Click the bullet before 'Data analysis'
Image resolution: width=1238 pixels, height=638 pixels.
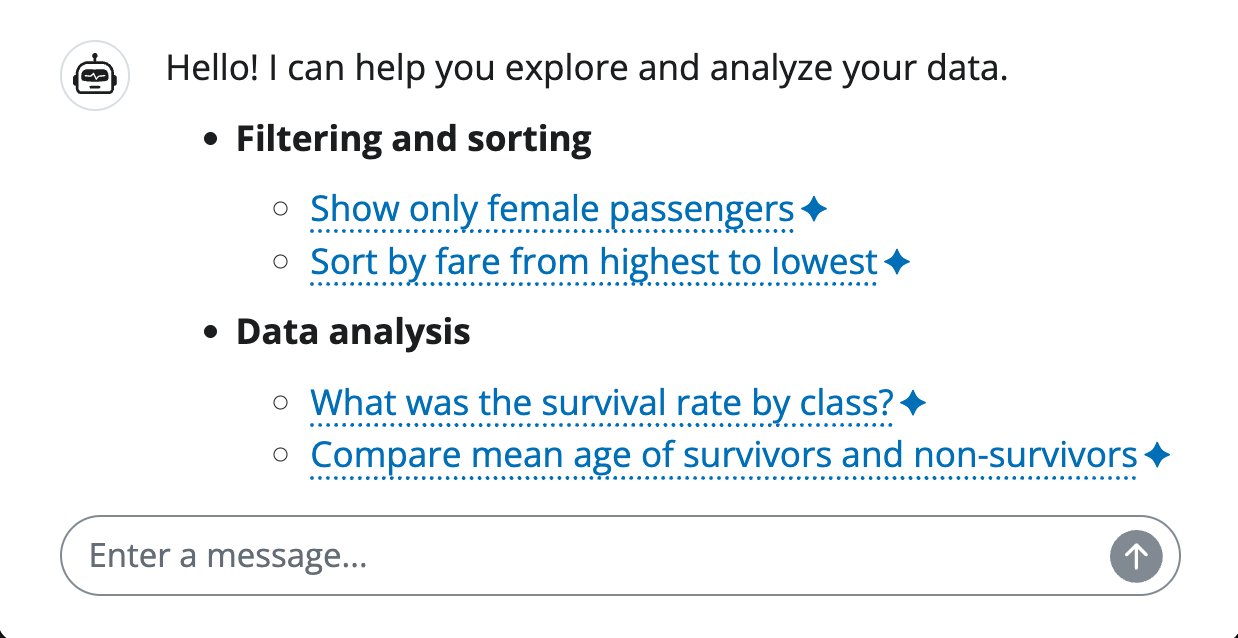(x=210, y=333)
